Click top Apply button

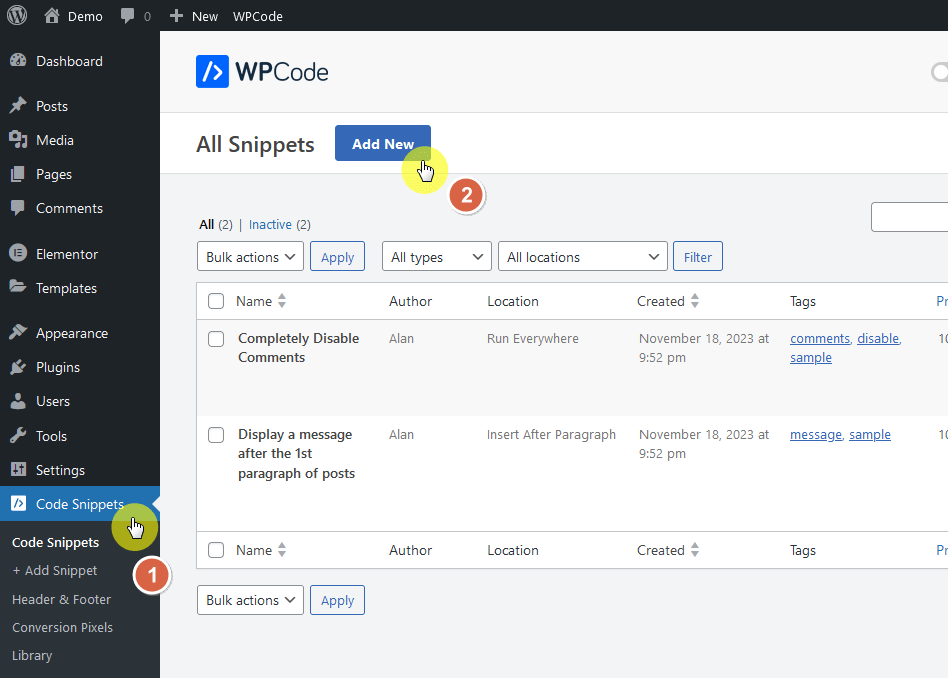(337, 256)
